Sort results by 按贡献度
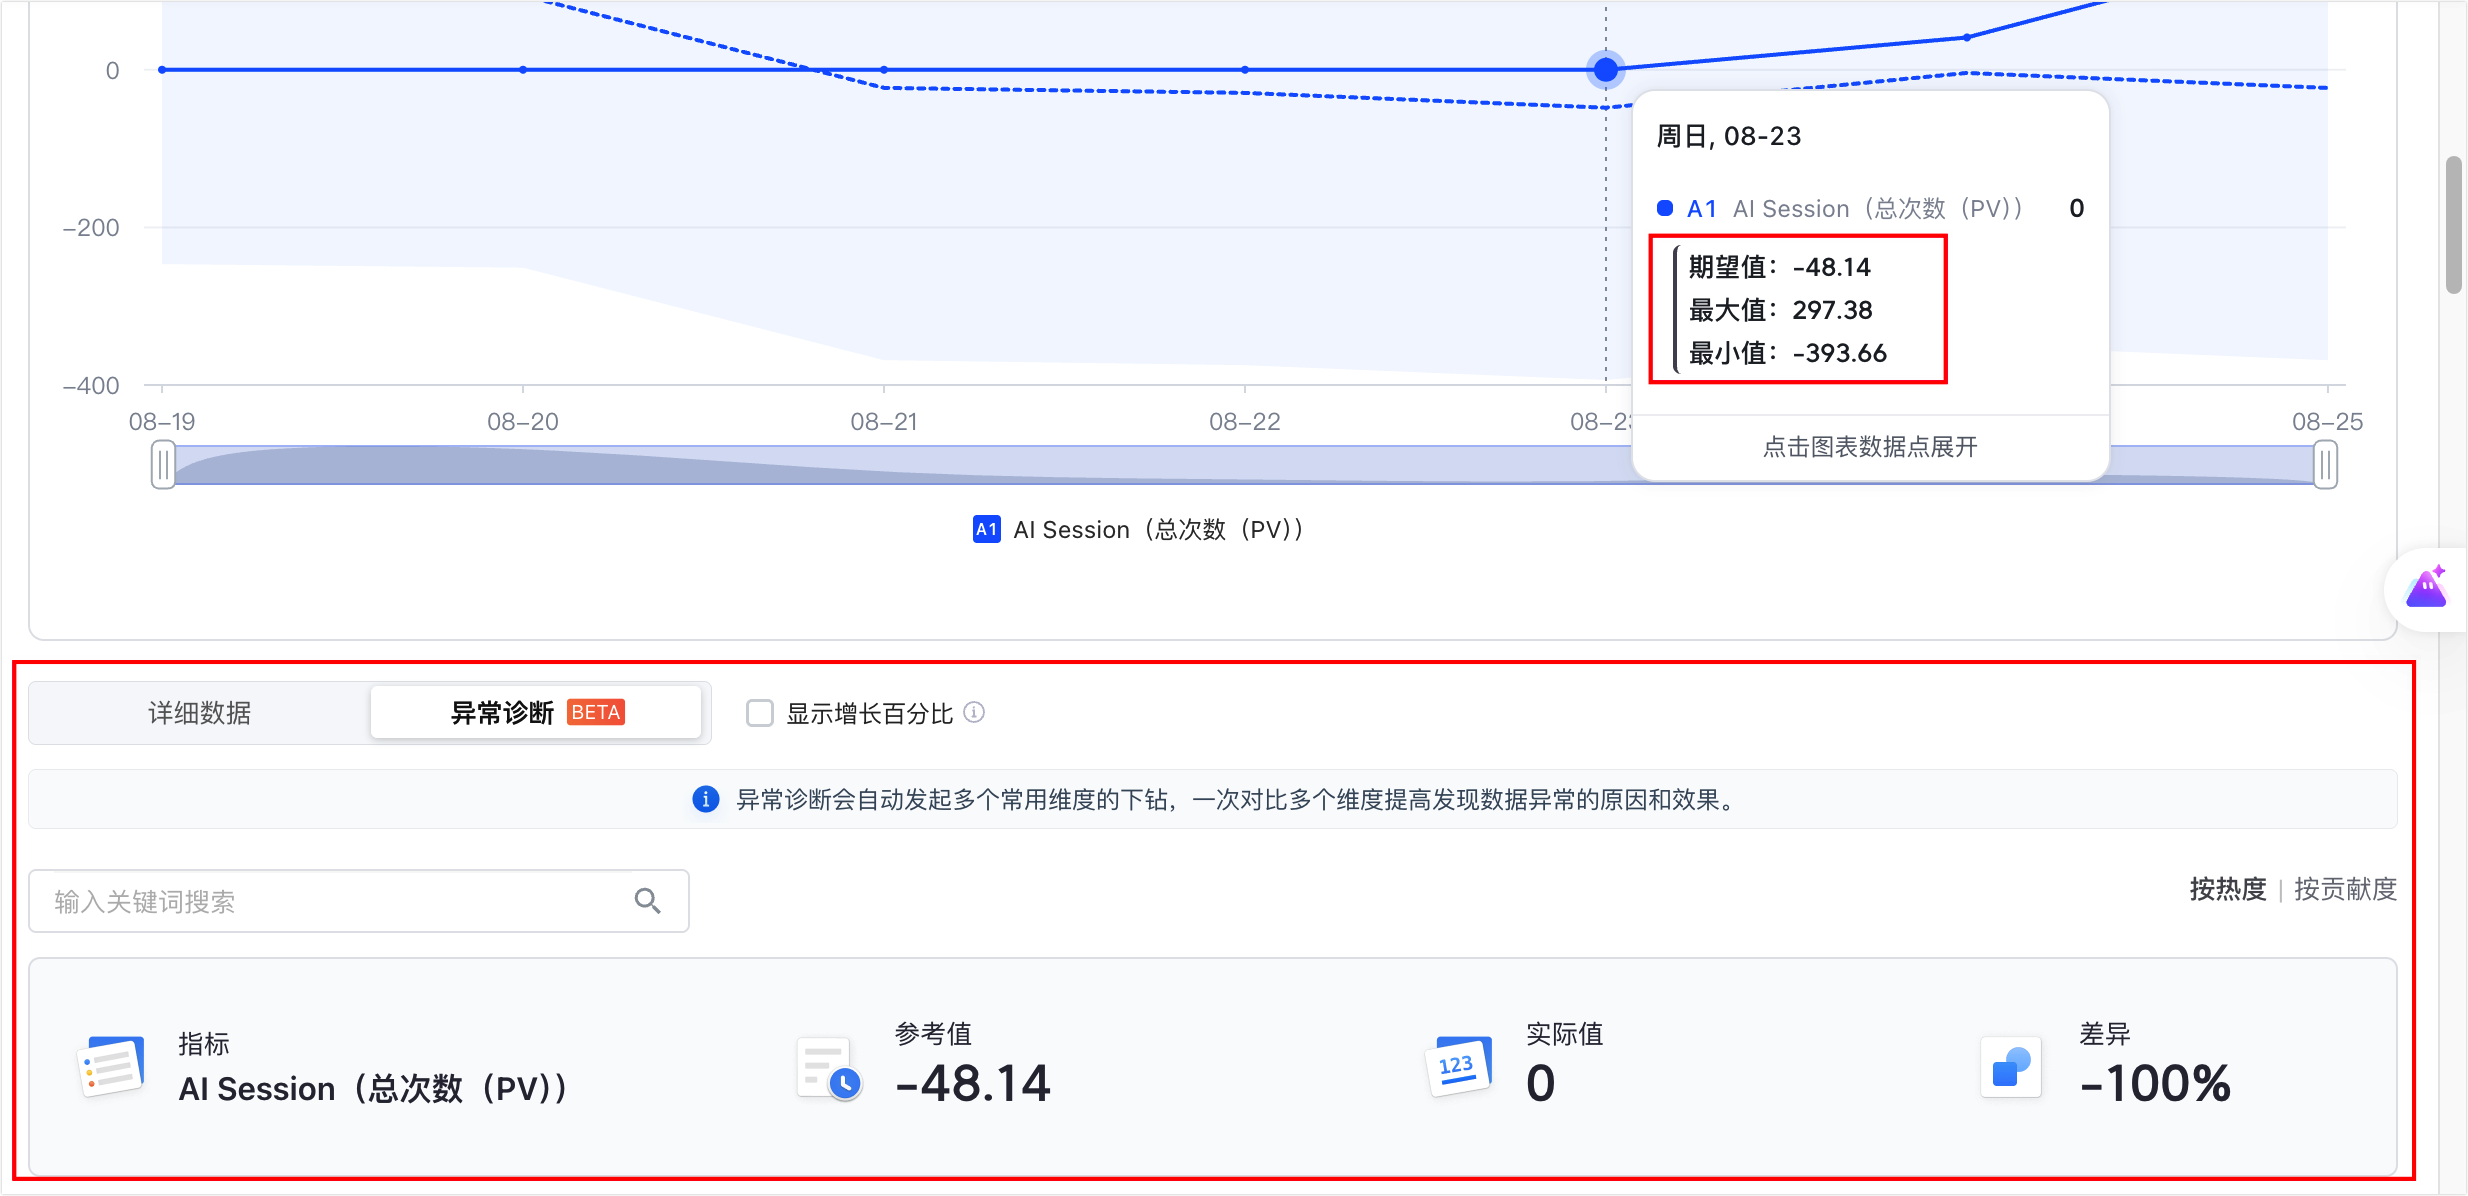Screen dimensions: 2468x1196 [x=2345, y=889]
